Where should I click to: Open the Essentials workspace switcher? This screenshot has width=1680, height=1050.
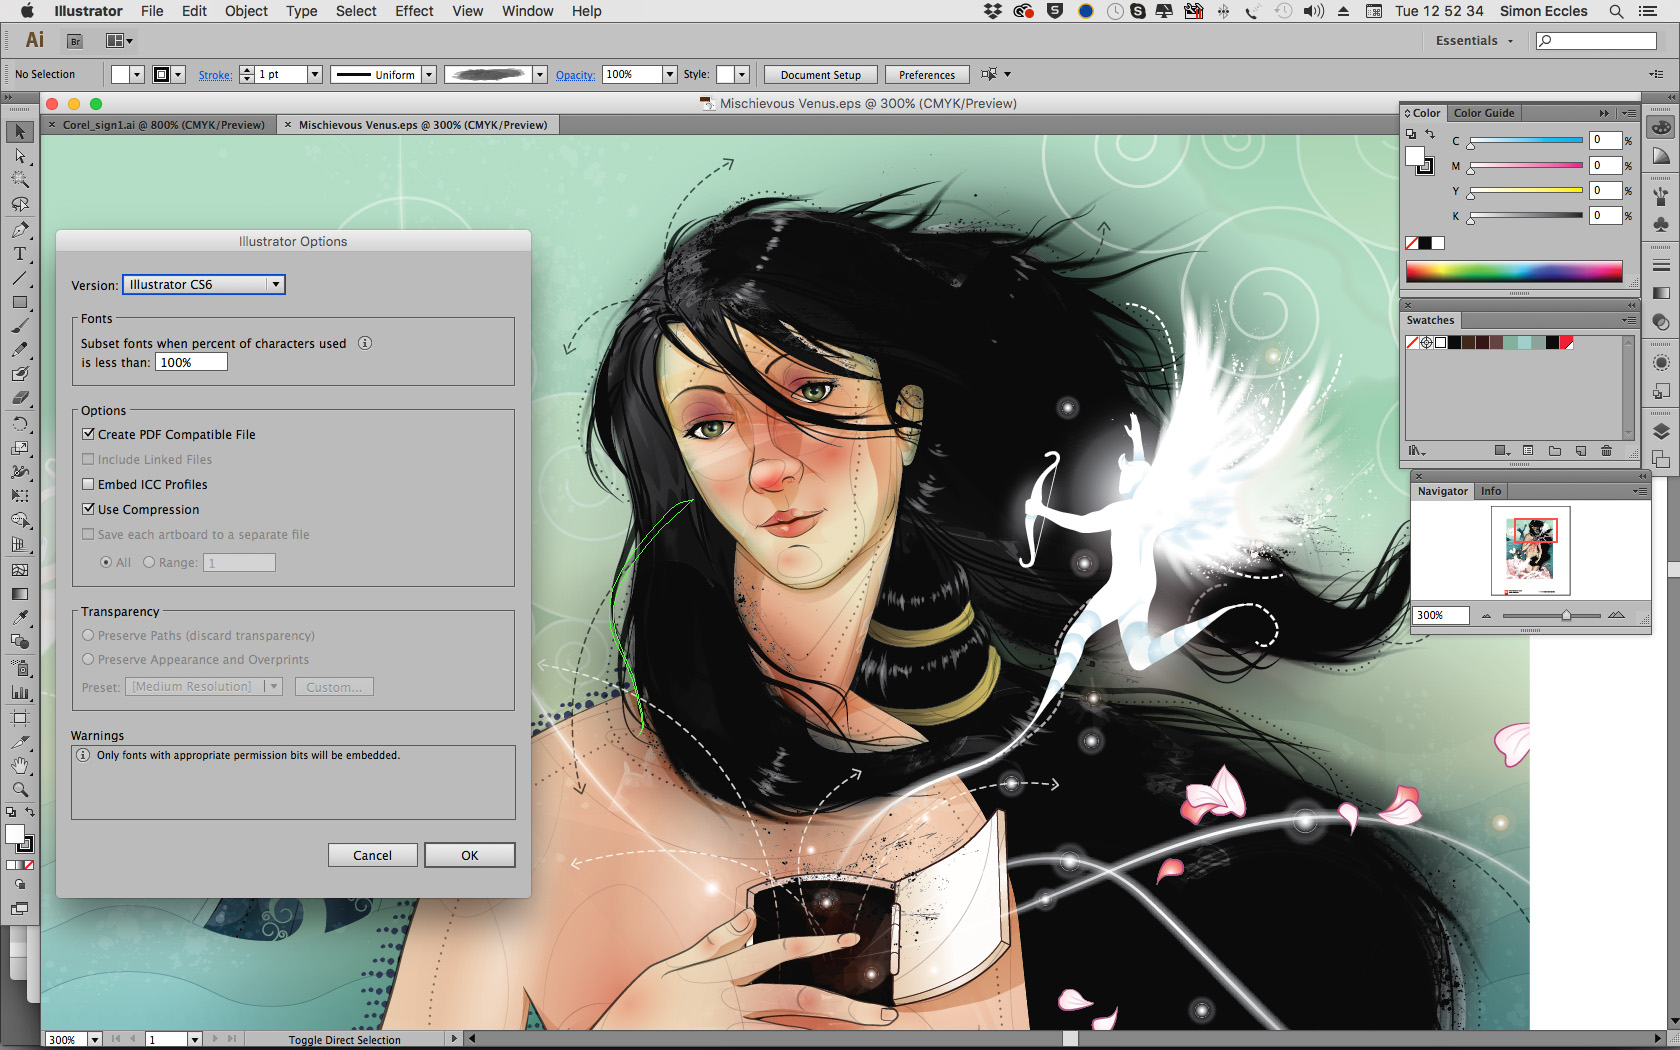pyautogui.click(x=1474, y=41)
